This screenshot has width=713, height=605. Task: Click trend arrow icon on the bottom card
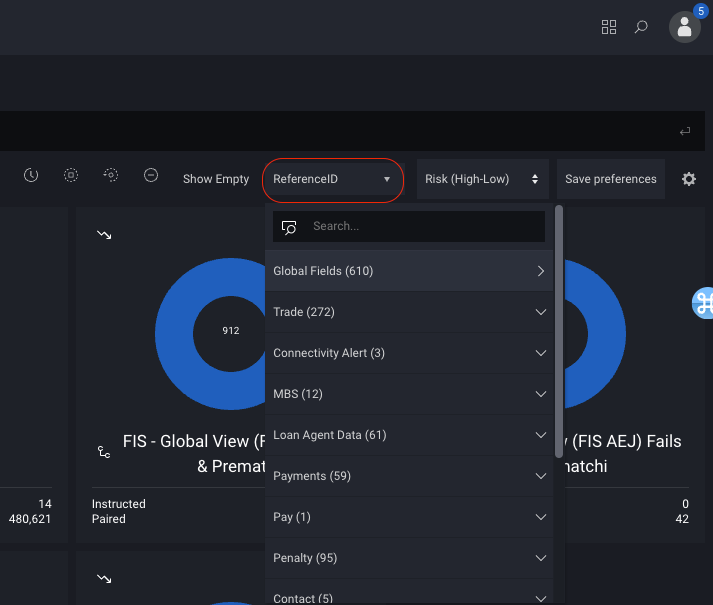click(104, 579)
